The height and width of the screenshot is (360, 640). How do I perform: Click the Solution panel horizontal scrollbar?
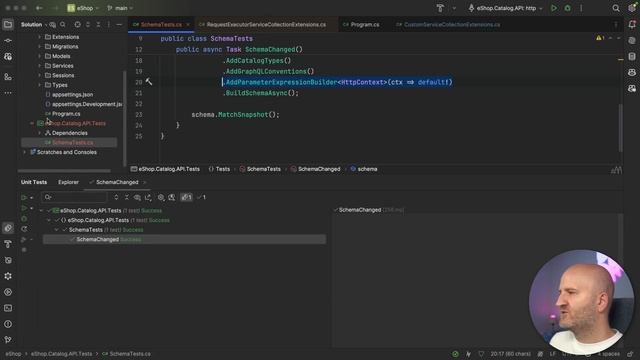[64, 171]
